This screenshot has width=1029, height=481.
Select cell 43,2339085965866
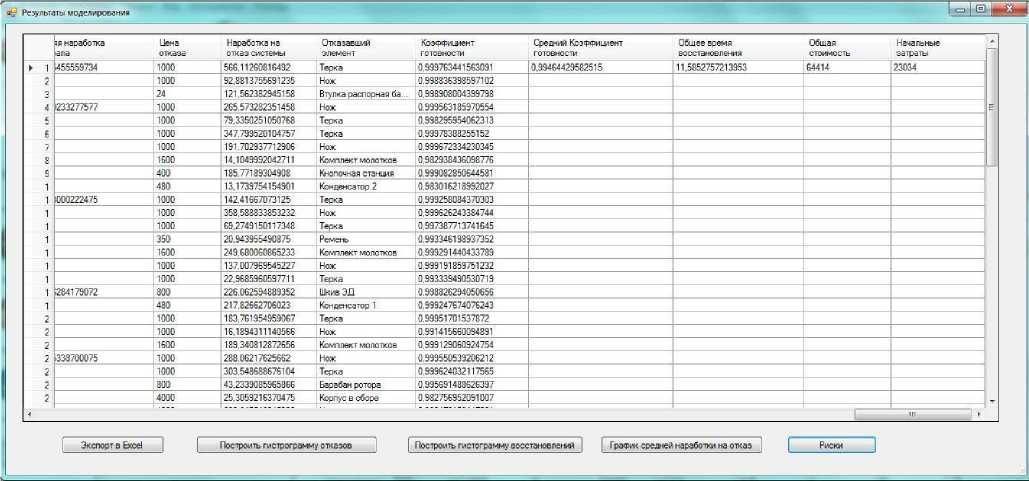268,385
